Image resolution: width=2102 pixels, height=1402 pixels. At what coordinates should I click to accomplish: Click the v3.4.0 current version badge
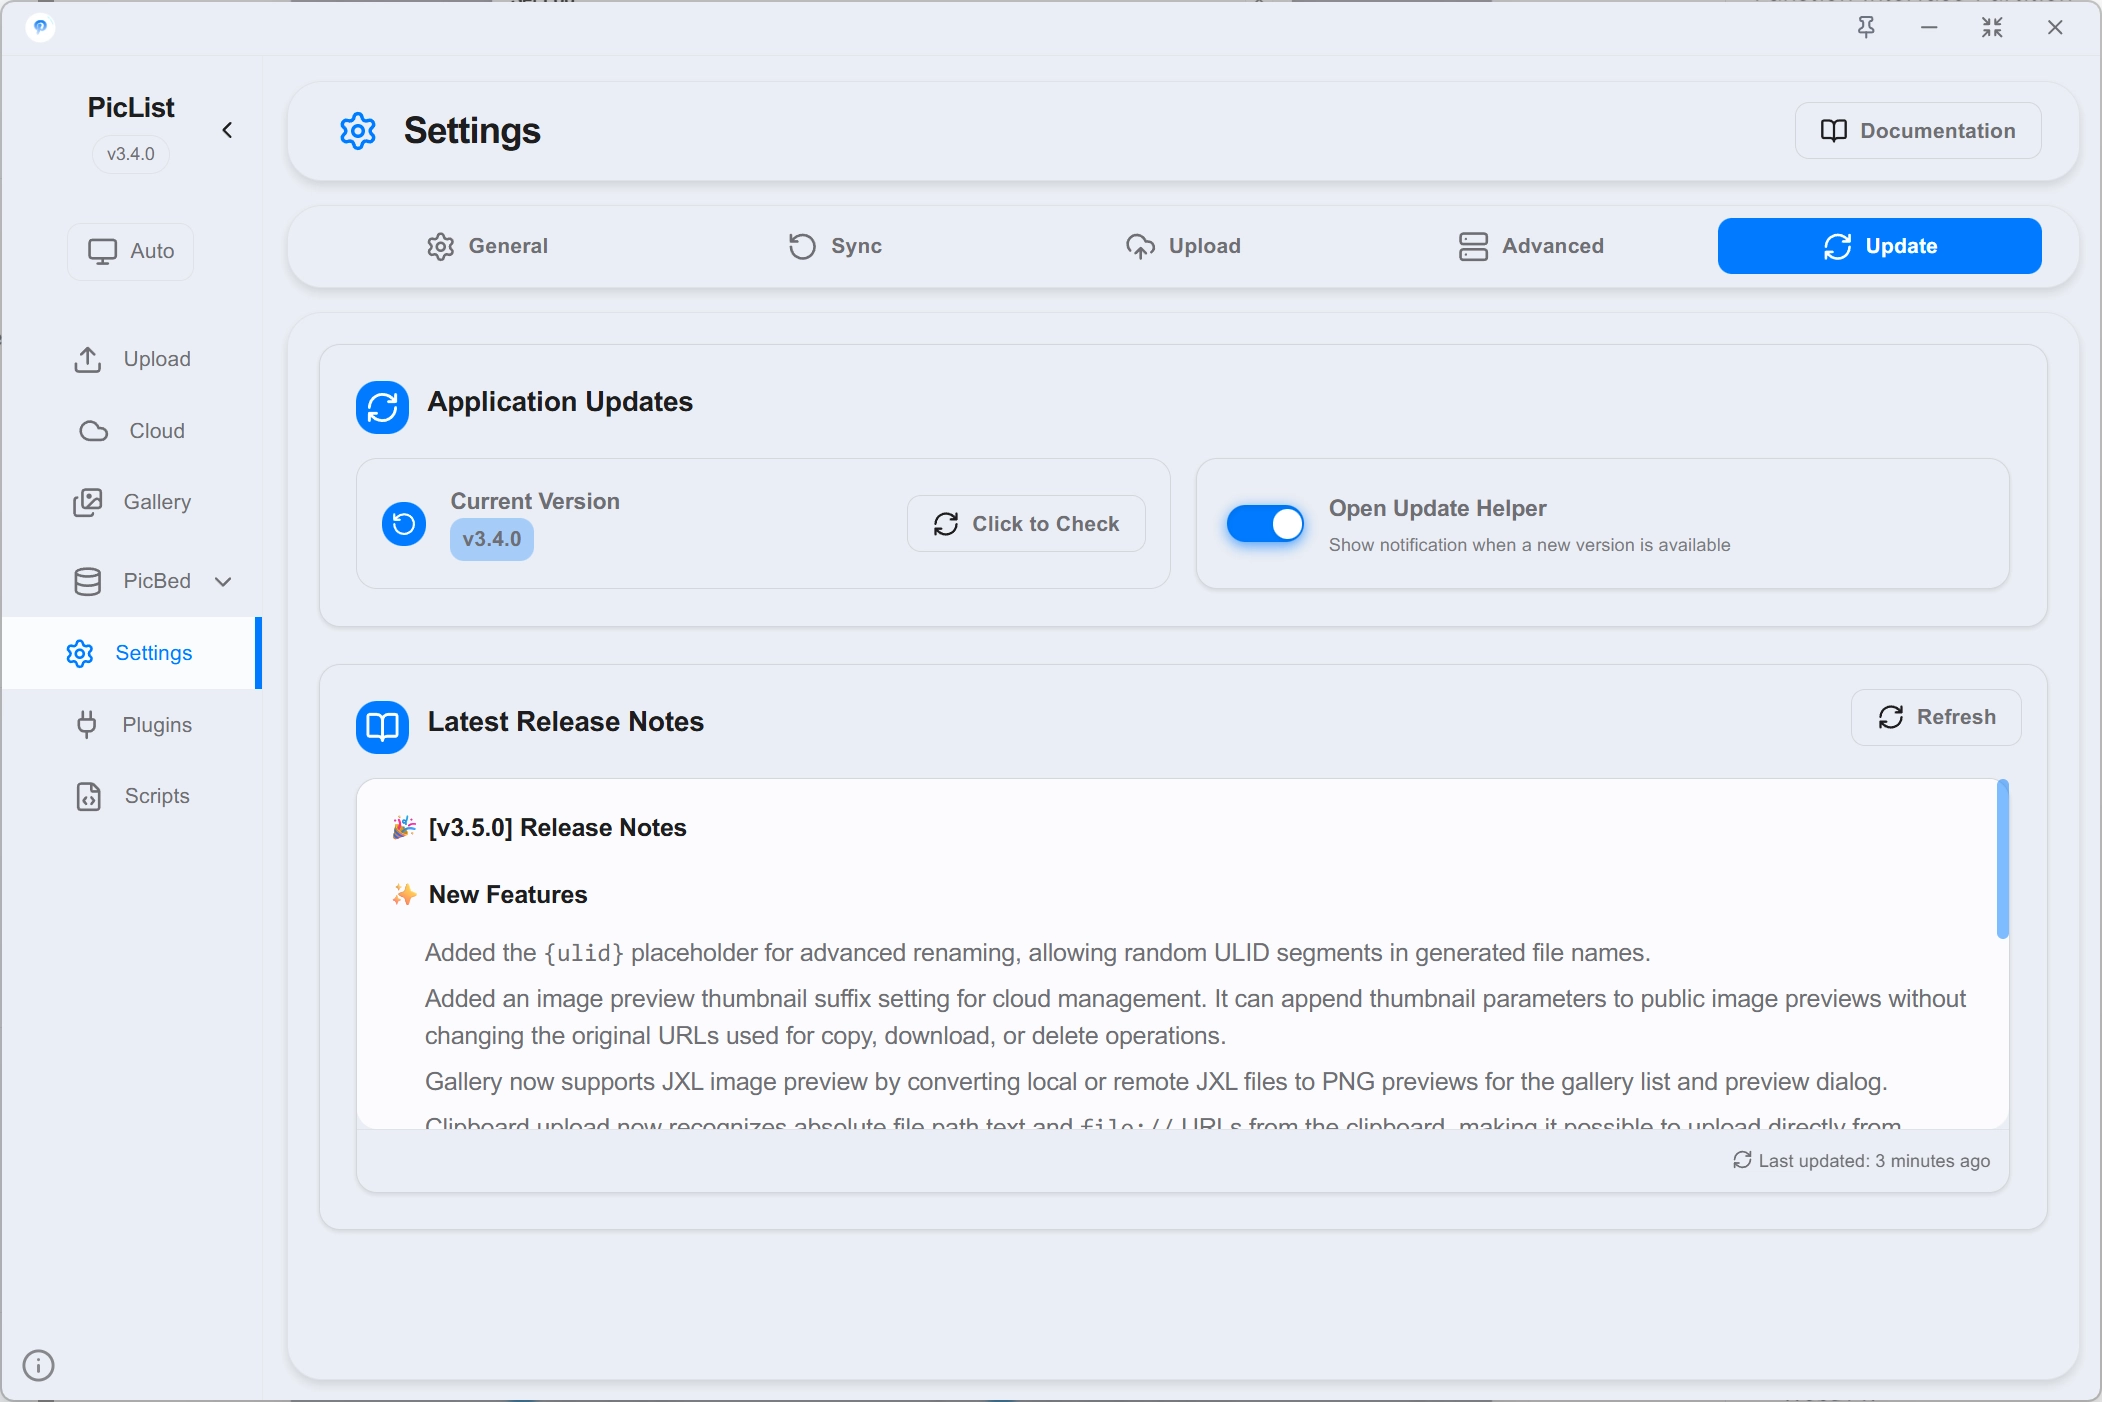point(492,540)
